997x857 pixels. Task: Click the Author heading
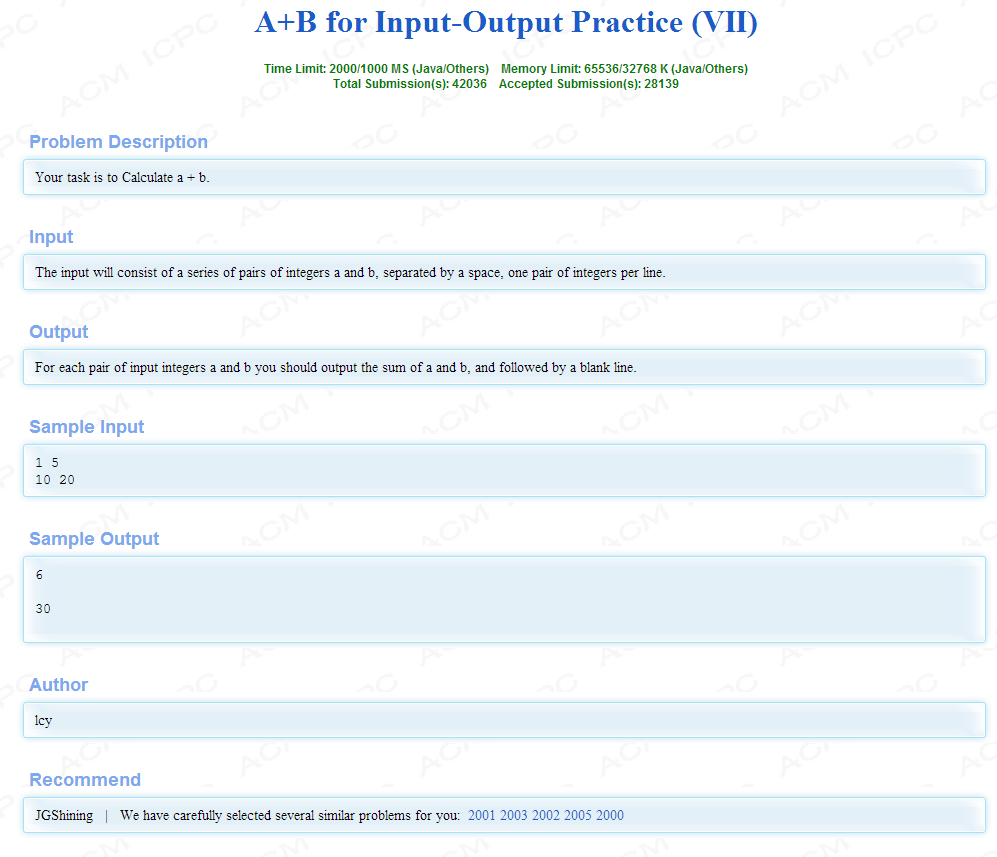[58, 685]
